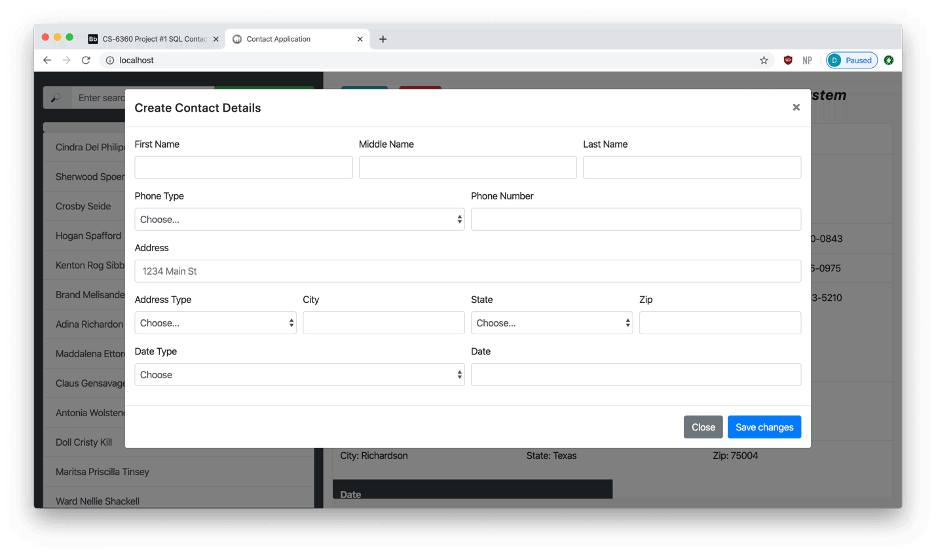Click the Close button in the modal footer
Image resolution: width=936 pixels, height=552 pixels.
point(703,427)
